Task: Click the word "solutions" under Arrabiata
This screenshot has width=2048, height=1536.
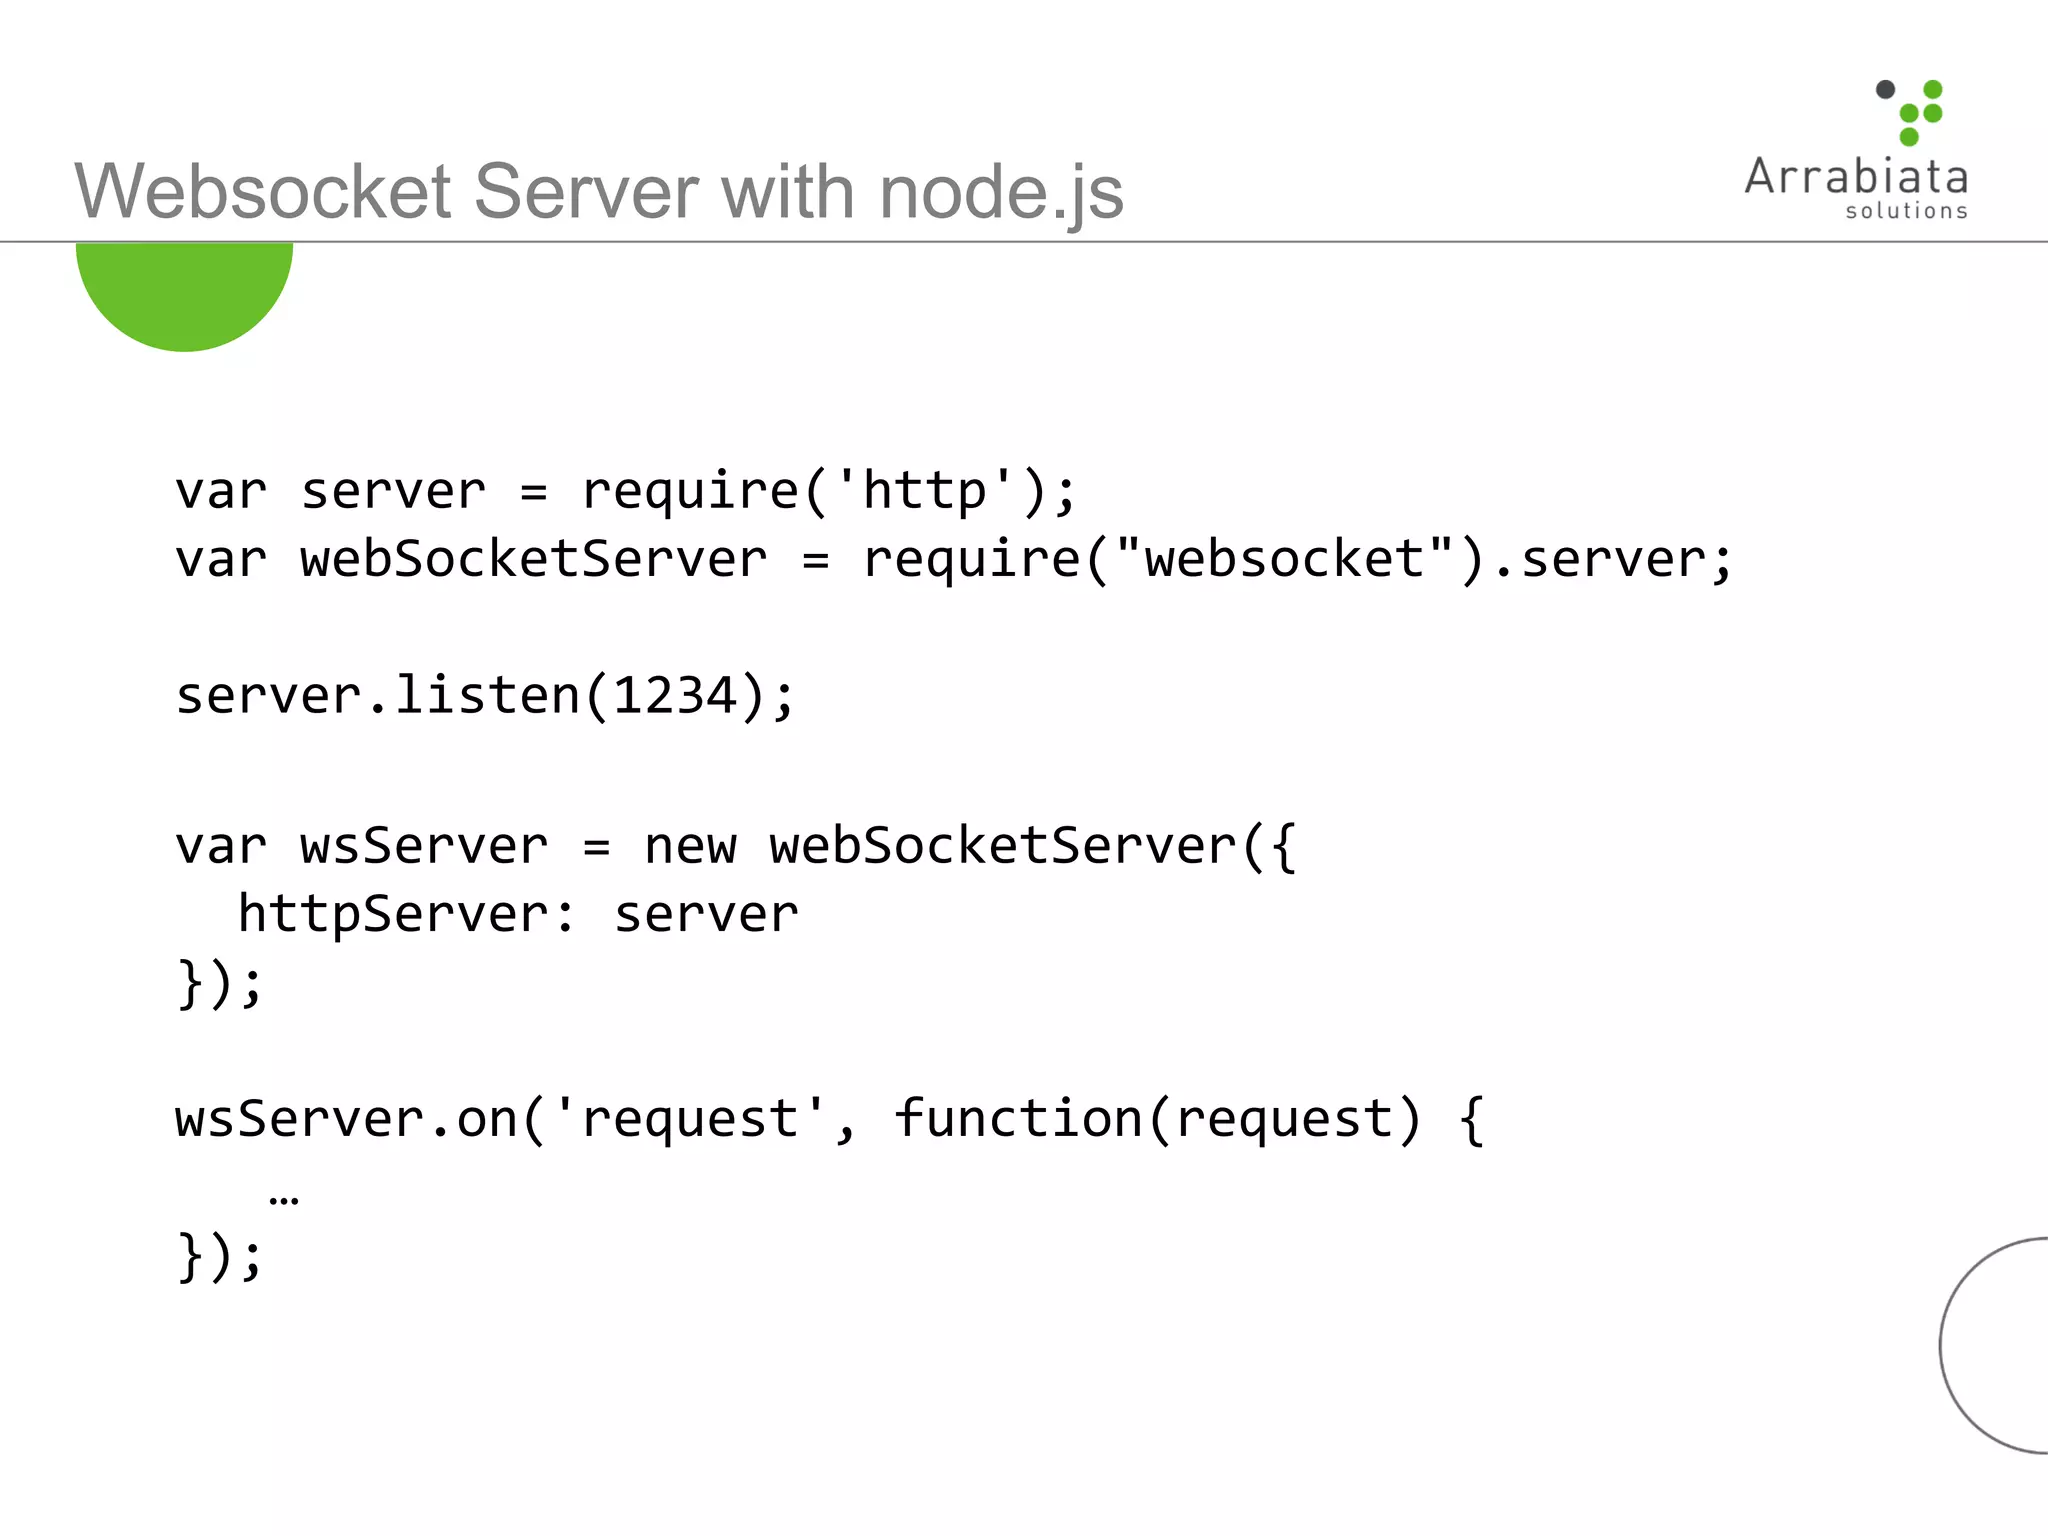Action: (1906, 211)
